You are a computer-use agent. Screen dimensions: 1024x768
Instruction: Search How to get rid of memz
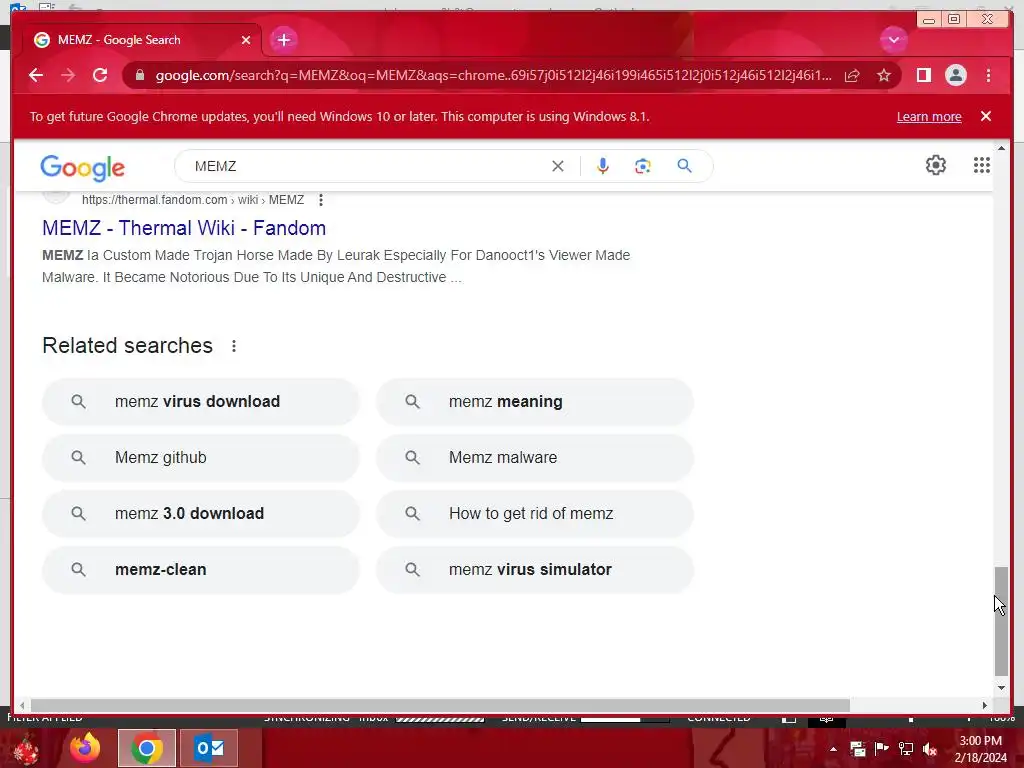(535, 514)
